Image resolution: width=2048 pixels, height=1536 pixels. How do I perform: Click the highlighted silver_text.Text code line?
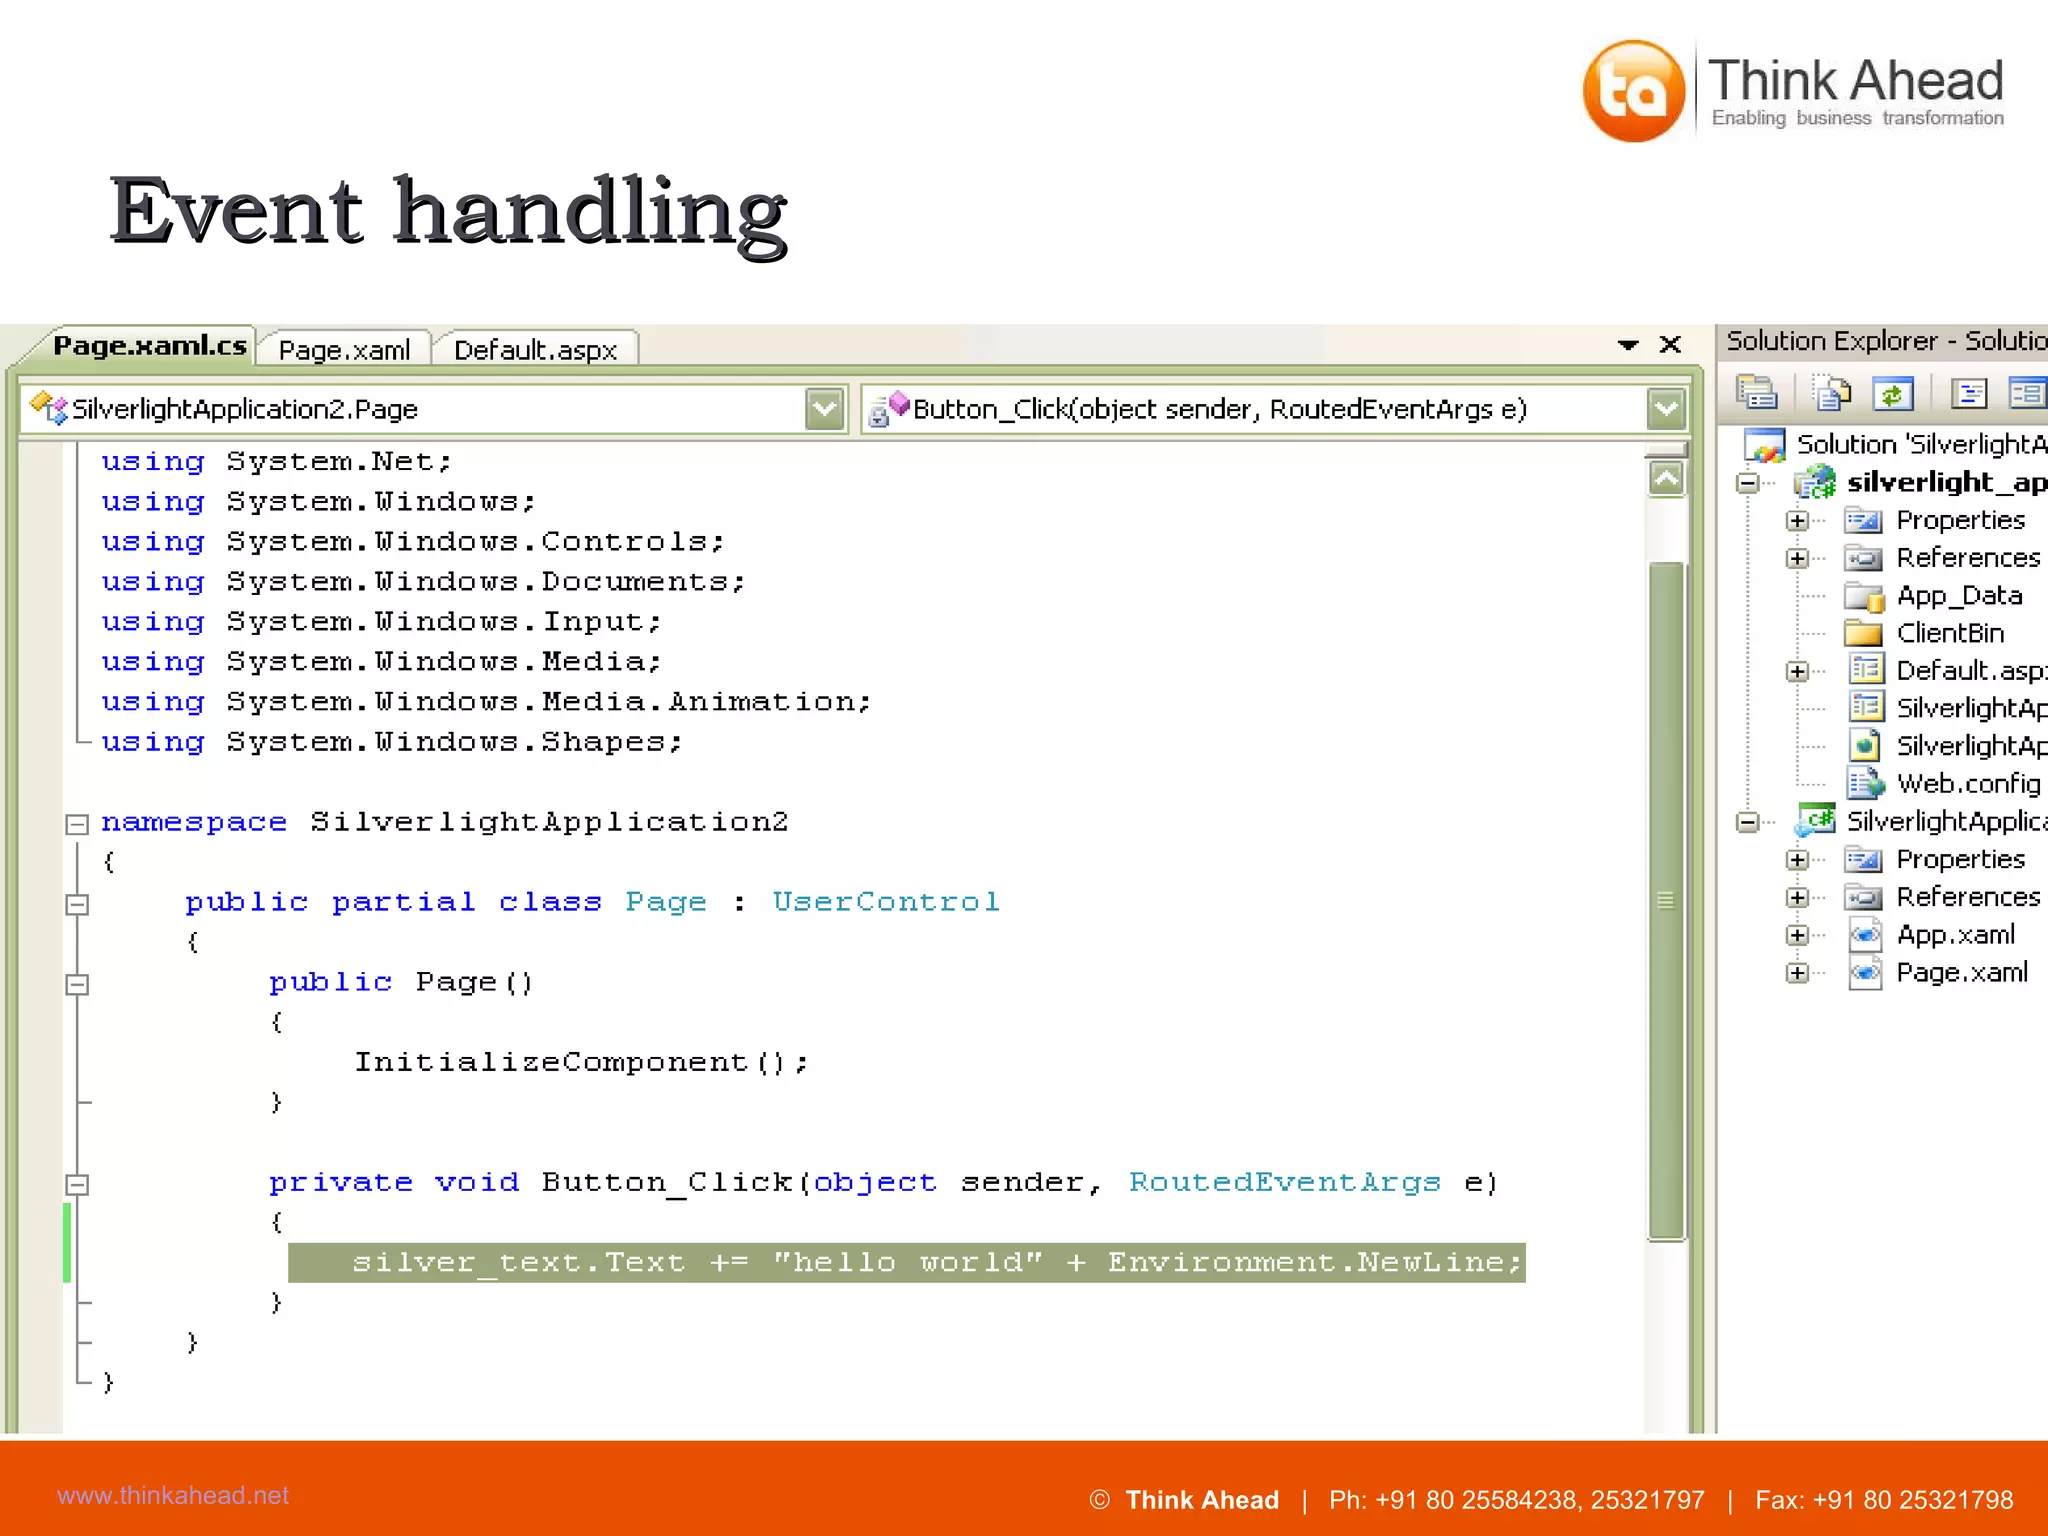coord(906,1262)
